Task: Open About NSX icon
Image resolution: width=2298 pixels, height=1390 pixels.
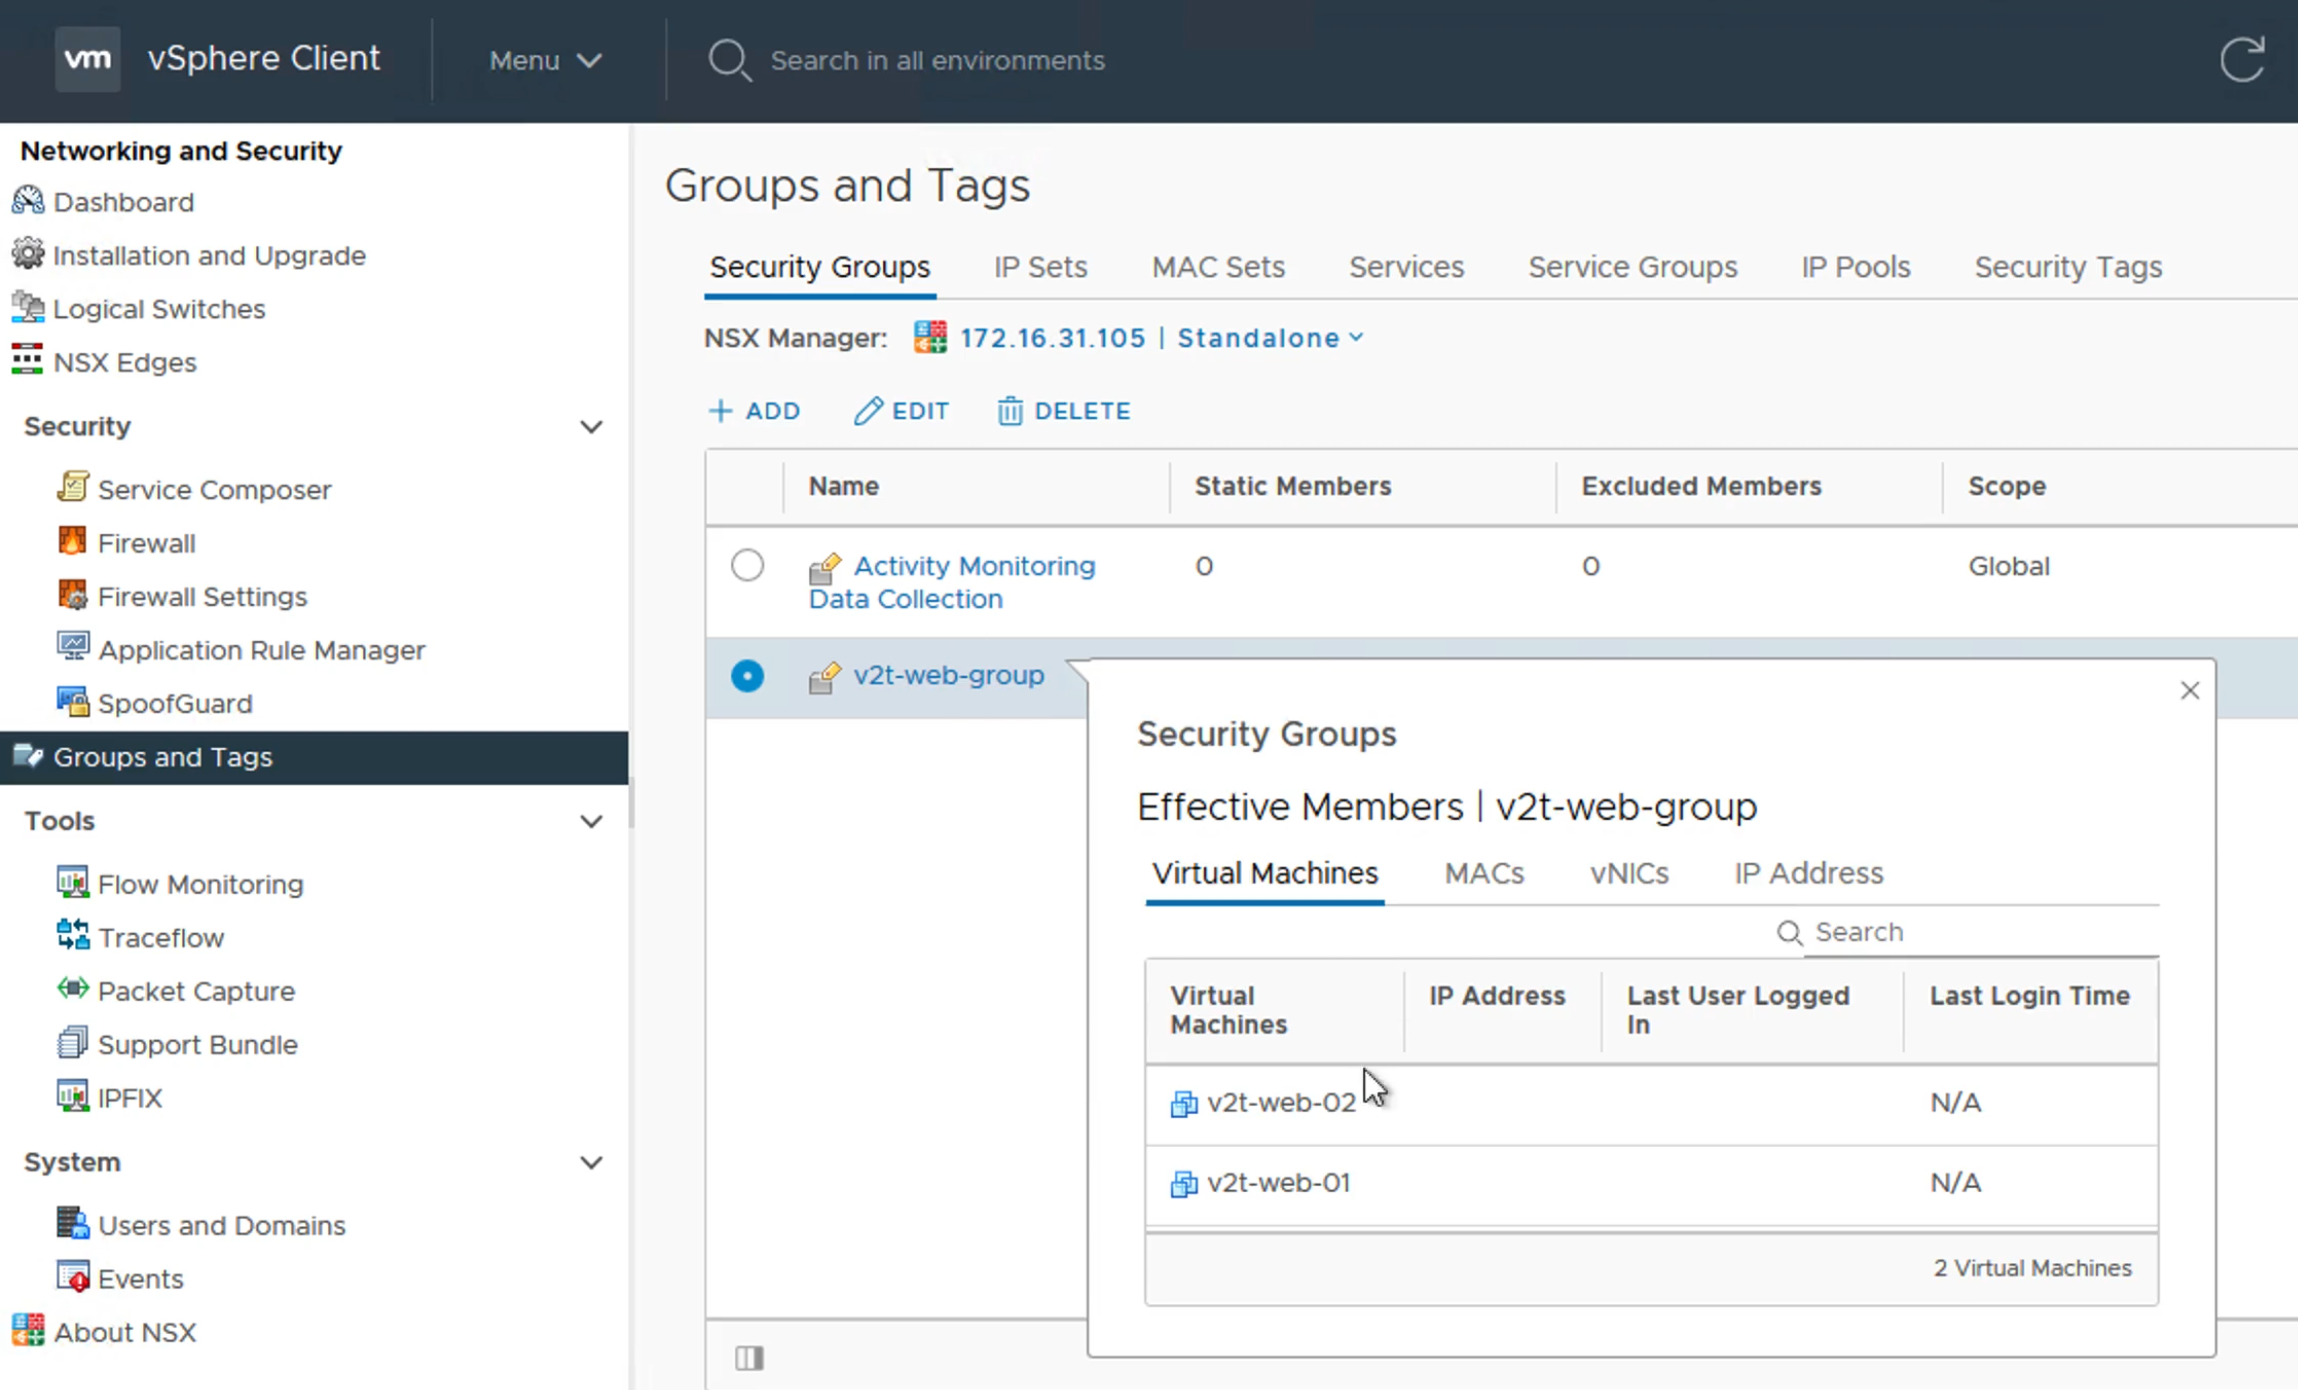Action: [27, 1331]
